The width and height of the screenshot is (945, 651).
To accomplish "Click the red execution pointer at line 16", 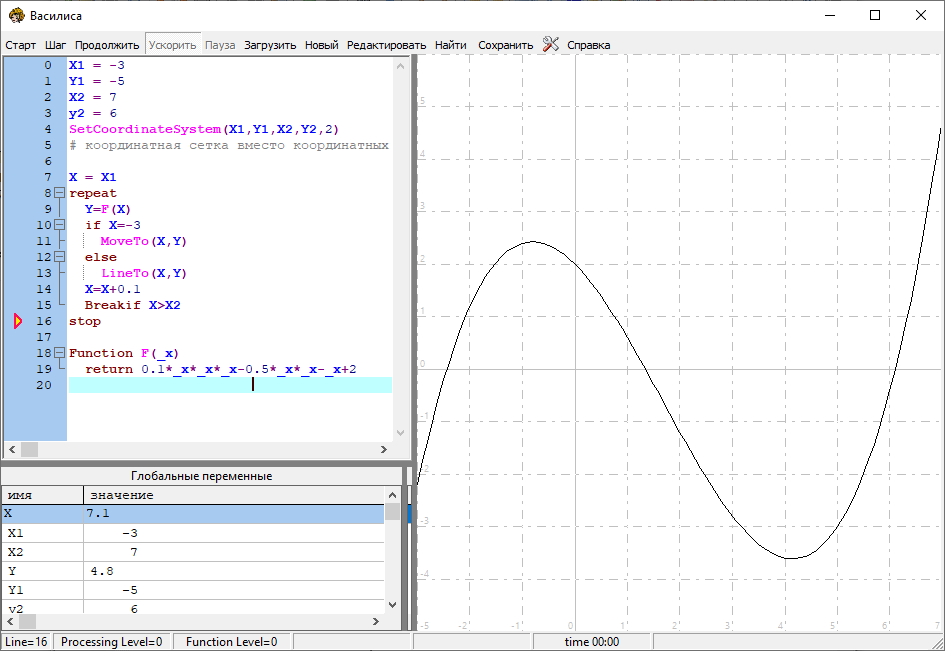I will click(17, 321).
